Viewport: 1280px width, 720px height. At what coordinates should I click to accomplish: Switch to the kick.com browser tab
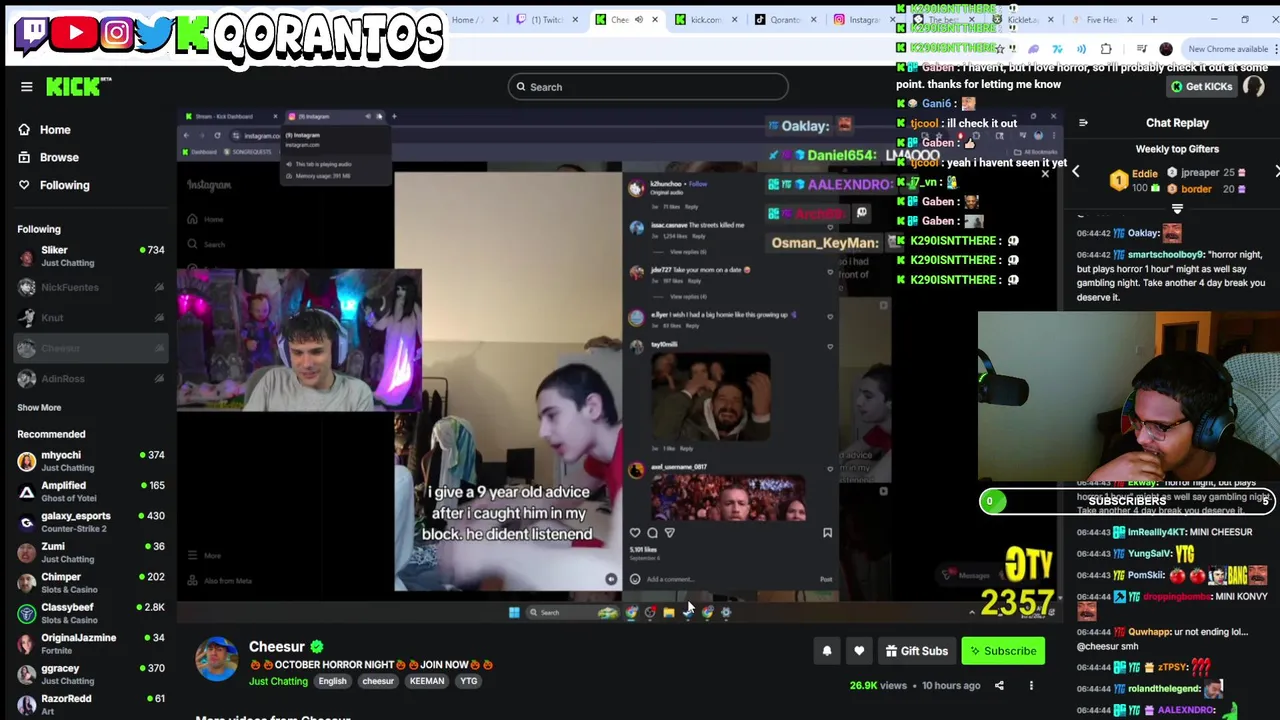coord(705,19)
